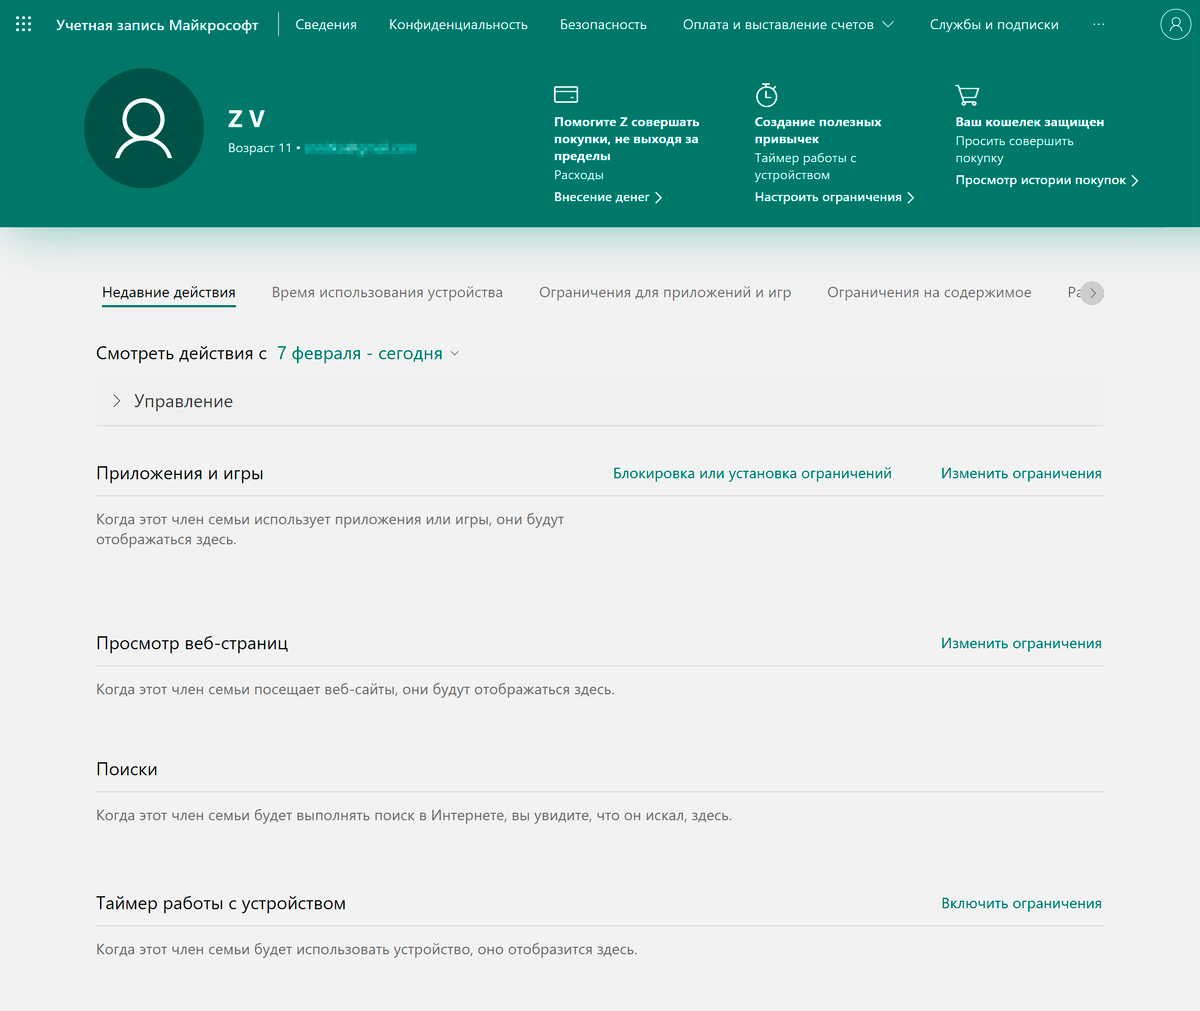The image size is (1200, 1011).
Task: Click the stopwatch screen time icon
Action: pyautogui.click(x=766, y=94)
